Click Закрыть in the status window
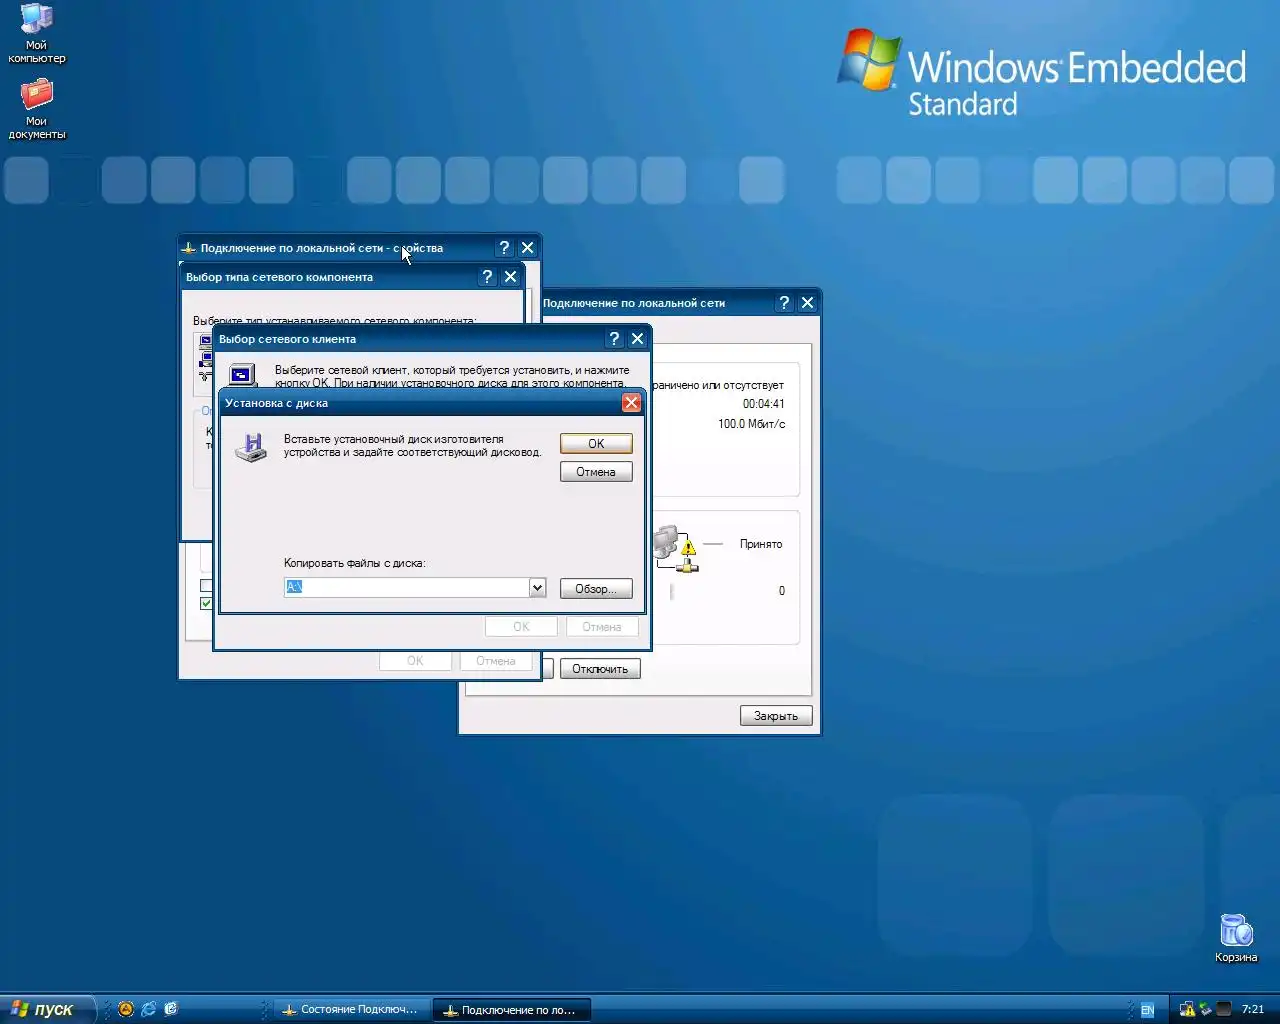 tap(776, 716)
